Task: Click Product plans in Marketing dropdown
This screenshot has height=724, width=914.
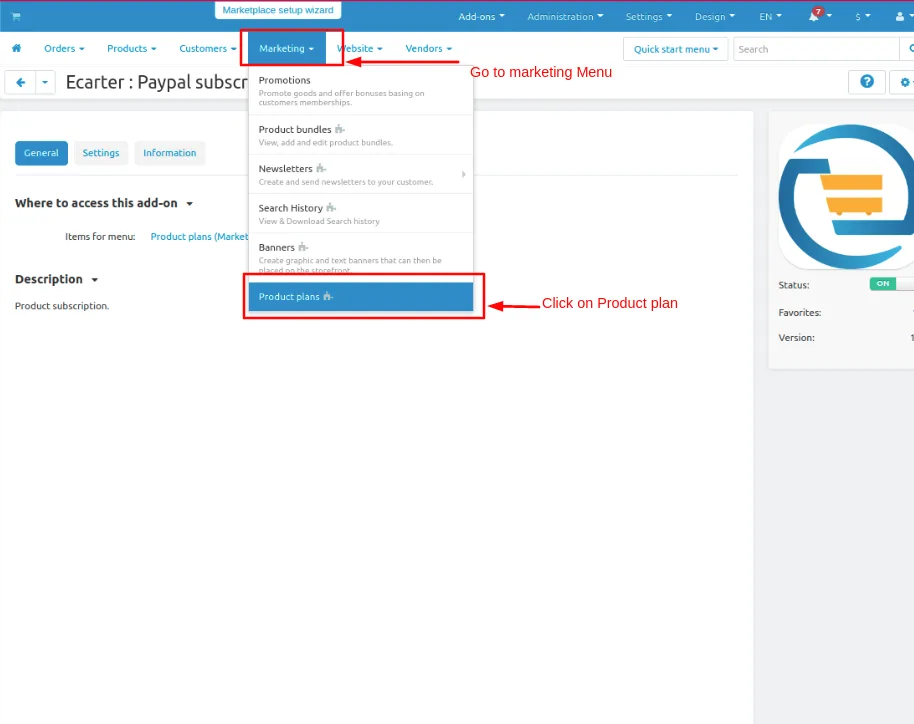Action: pyautogui.click(x=361, y=297)
